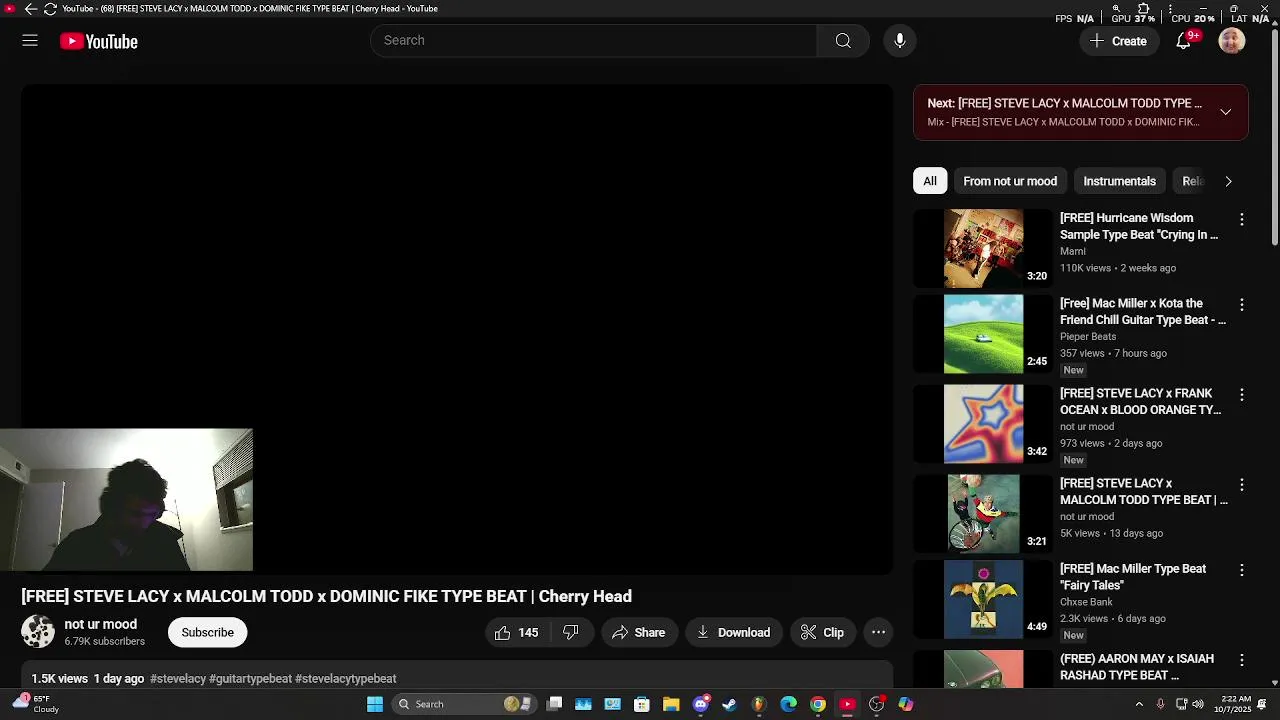
Task: Open options for Mac Miller Kota video
Action: pos(1242,304)
